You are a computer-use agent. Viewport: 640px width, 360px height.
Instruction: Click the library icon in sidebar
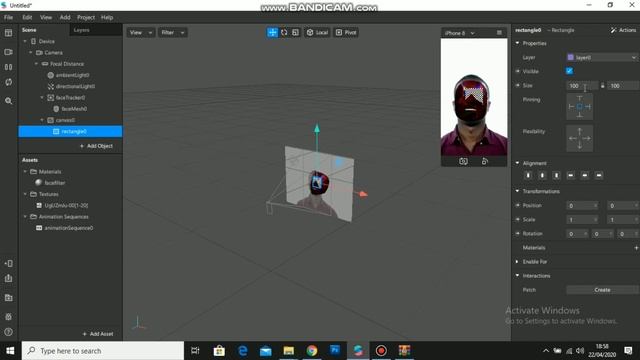(x=9, y=298)
